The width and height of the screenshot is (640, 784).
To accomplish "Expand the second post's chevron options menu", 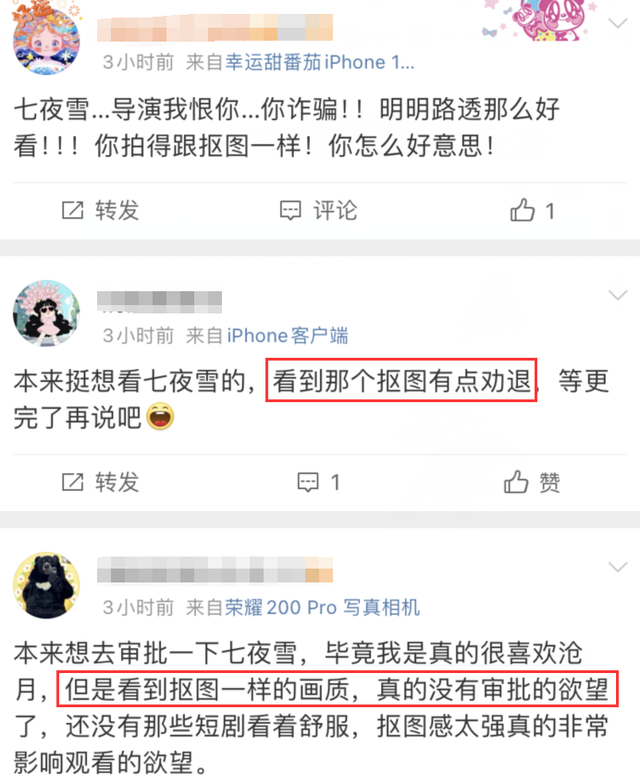I will [618, 296].
